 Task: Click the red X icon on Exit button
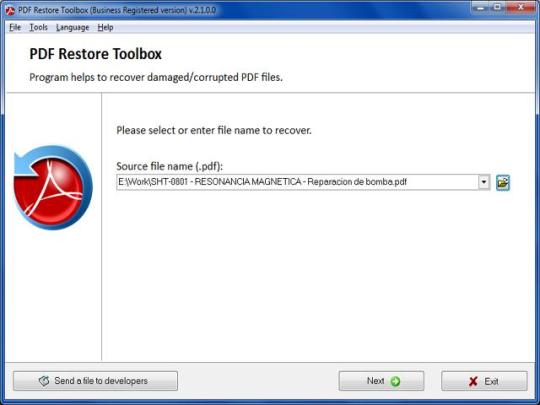pos(473,381)
